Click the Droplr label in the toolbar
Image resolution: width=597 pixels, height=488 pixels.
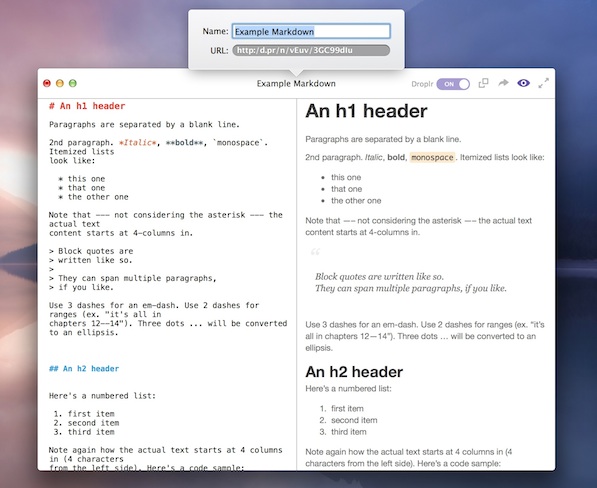click(x=422, y=84)
